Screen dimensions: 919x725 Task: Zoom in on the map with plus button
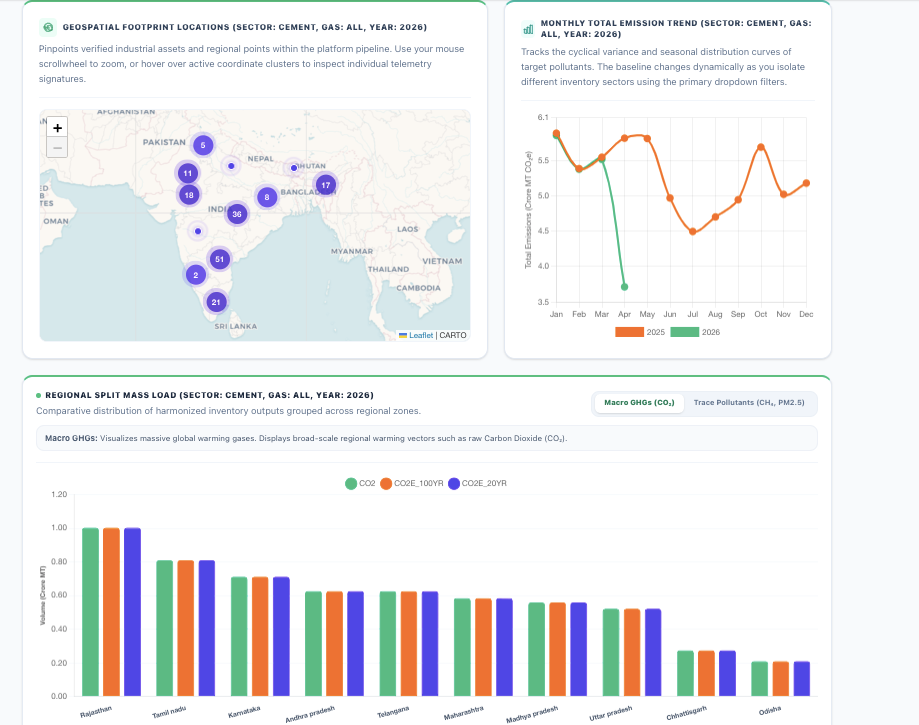pos(57,127)
